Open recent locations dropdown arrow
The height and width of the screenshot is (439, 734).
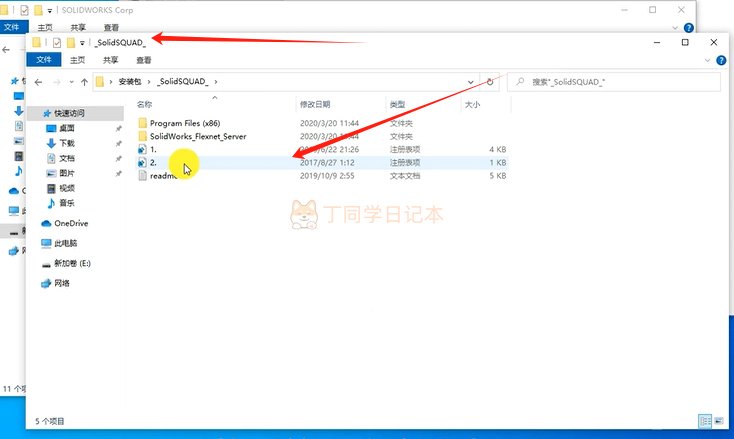click(x=71, y=82)
